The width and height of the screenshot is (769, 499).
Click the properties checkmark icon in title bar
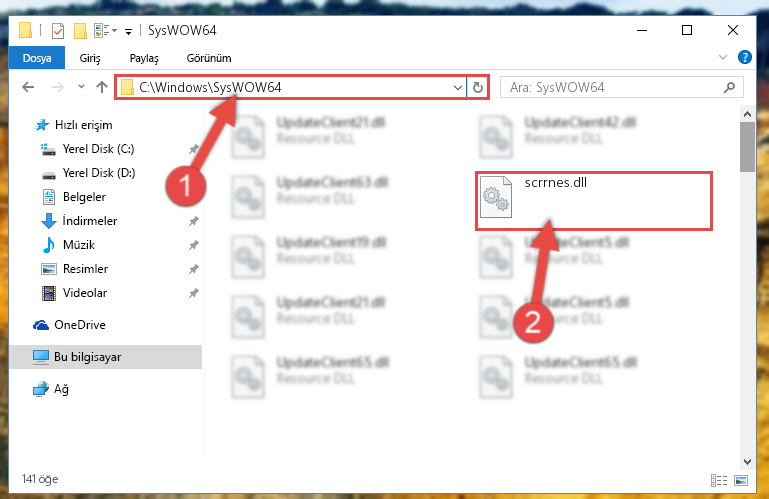58,31
